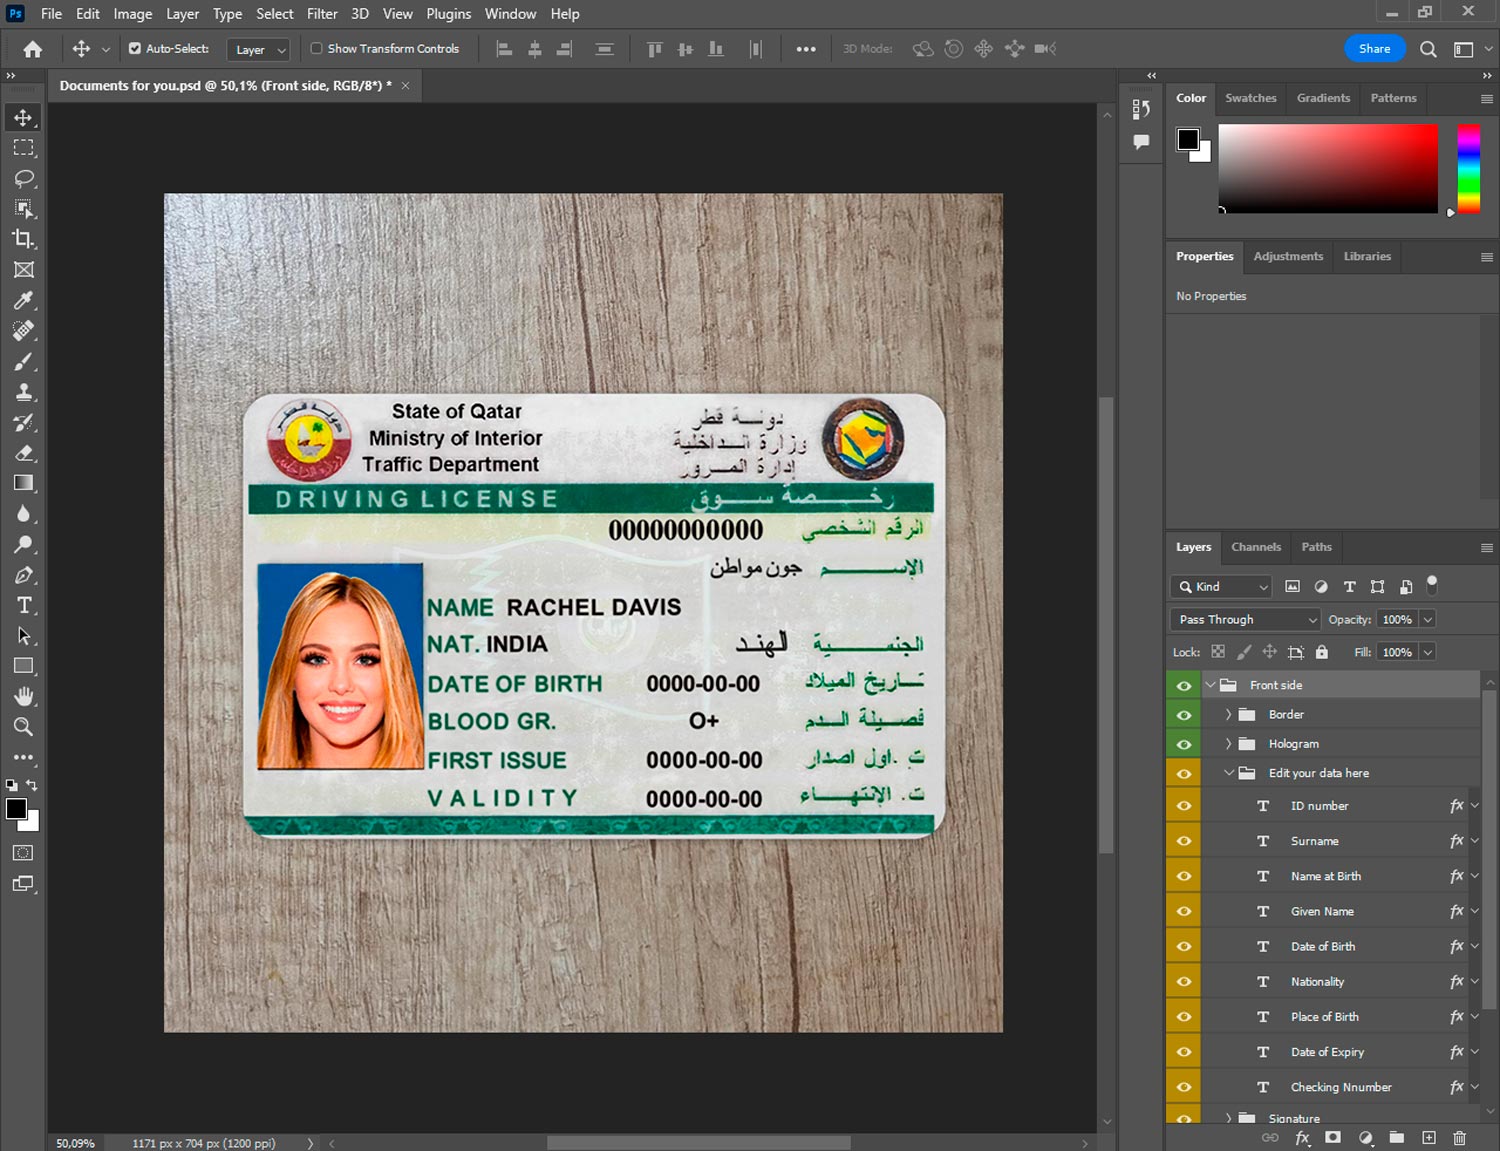Expand the Border layer group
The width and height of the screenshot is (1500, 1151).
(x=1228, y=714)
